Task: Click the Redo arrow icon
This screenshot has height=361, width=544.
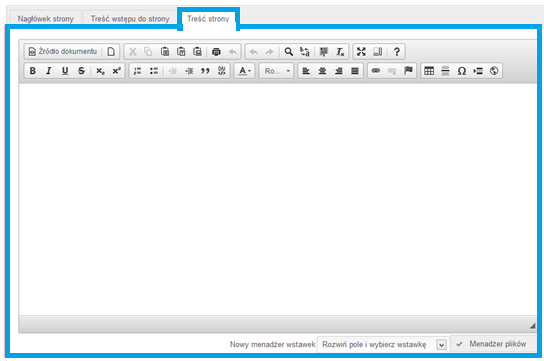Action: pos(270,52)
